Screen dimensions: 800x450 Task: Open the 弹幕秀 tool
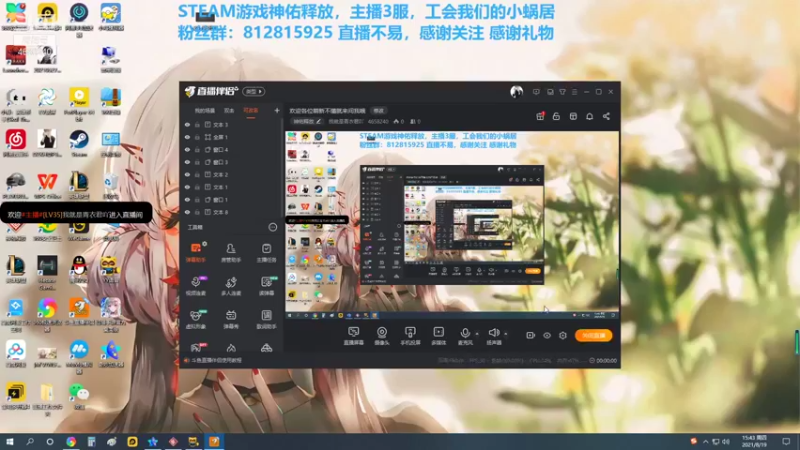[x=231, y=319]
